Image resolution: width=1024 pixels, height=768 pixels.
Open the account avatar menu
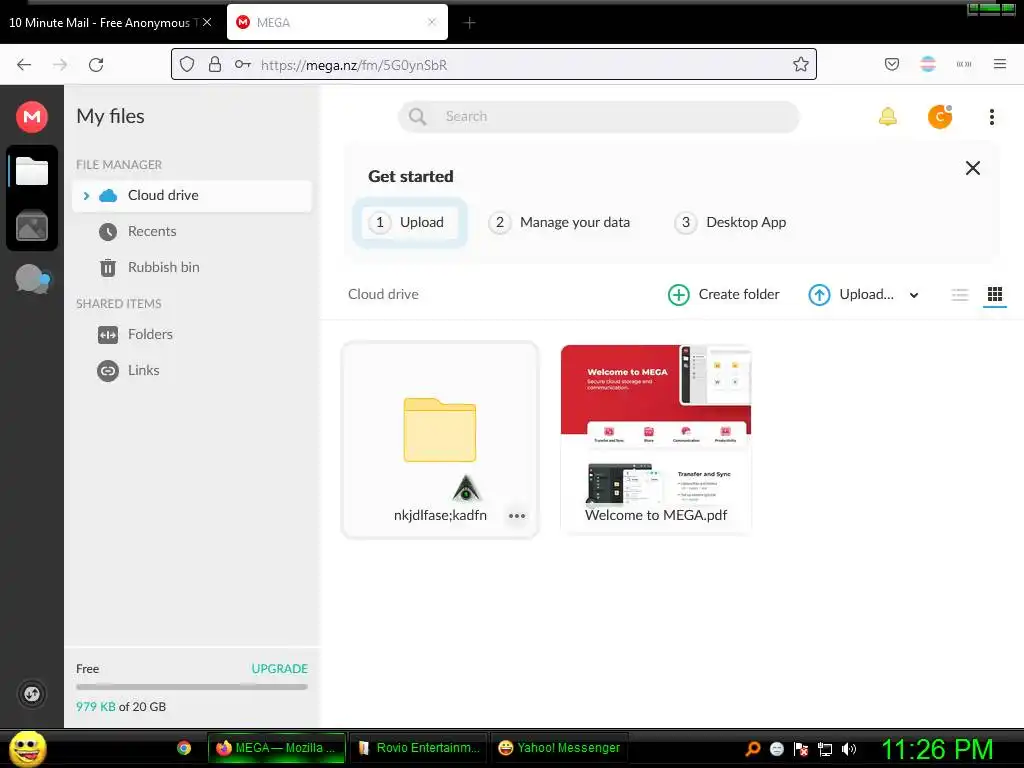tap(940, 117)
